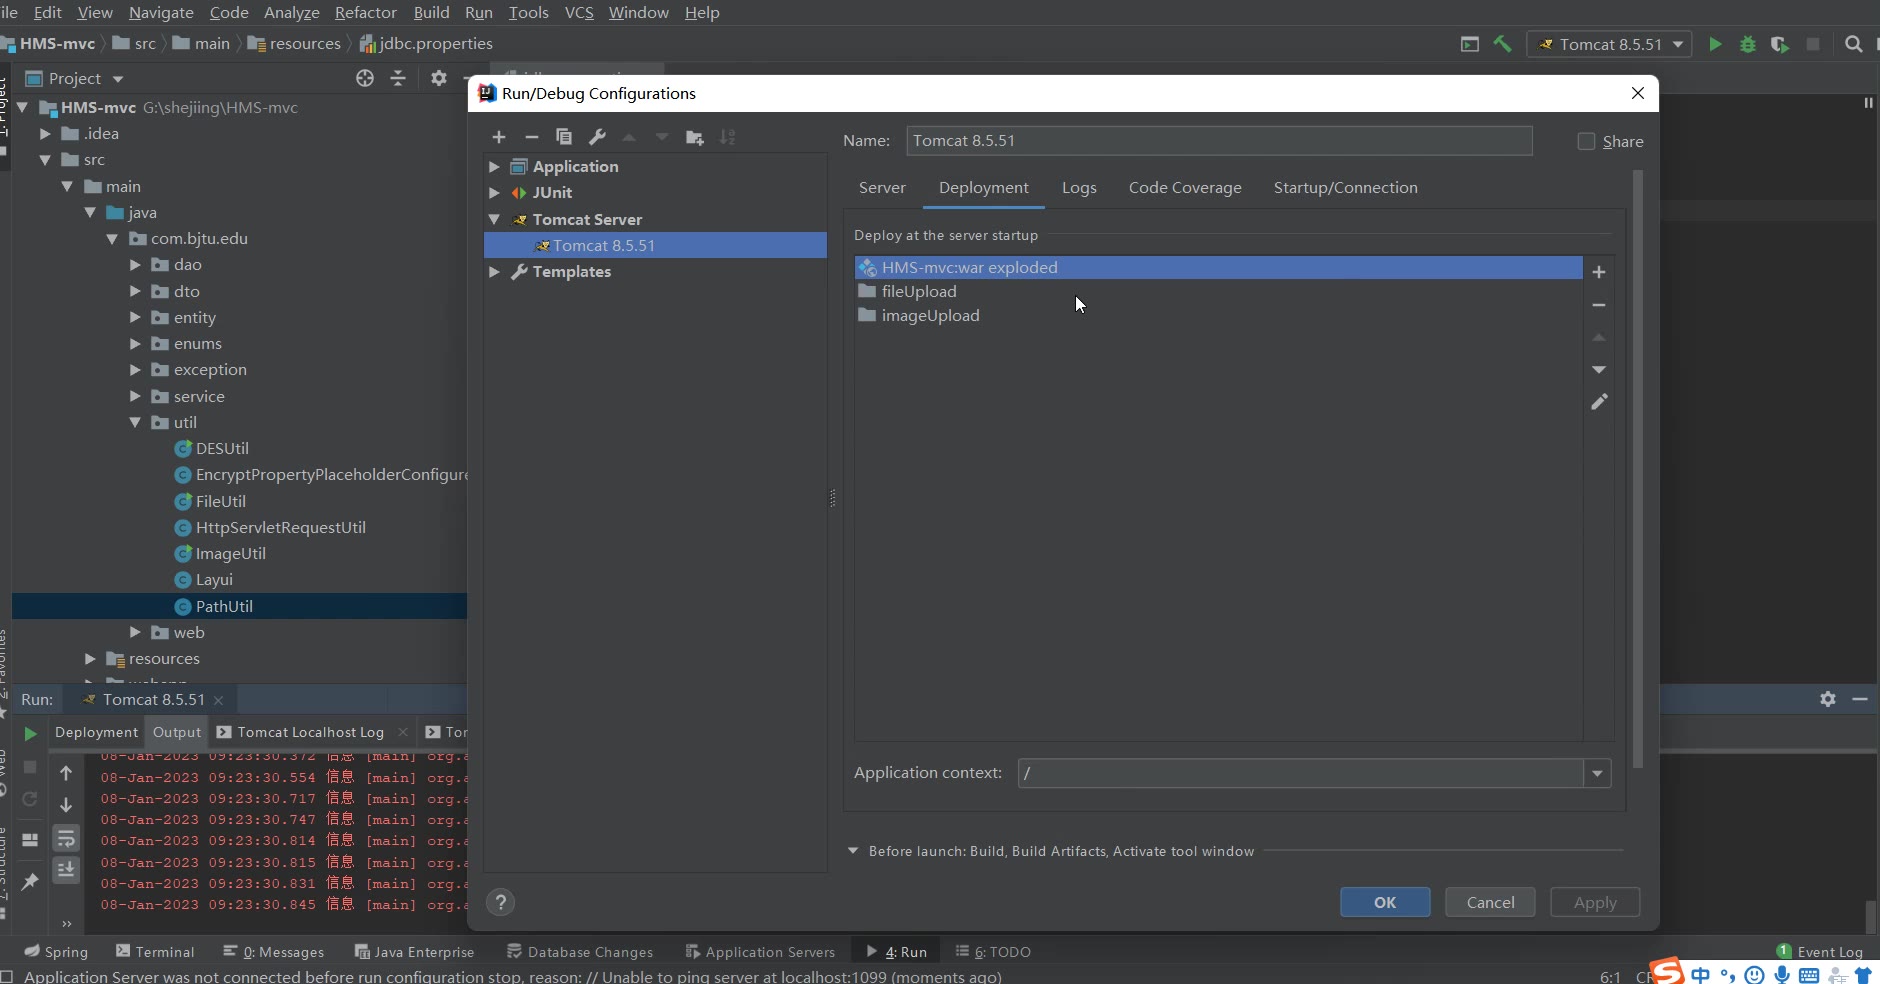Open the Application context dropdown
Viewport: 1880px width, 984px height.
click(1597, 773)
